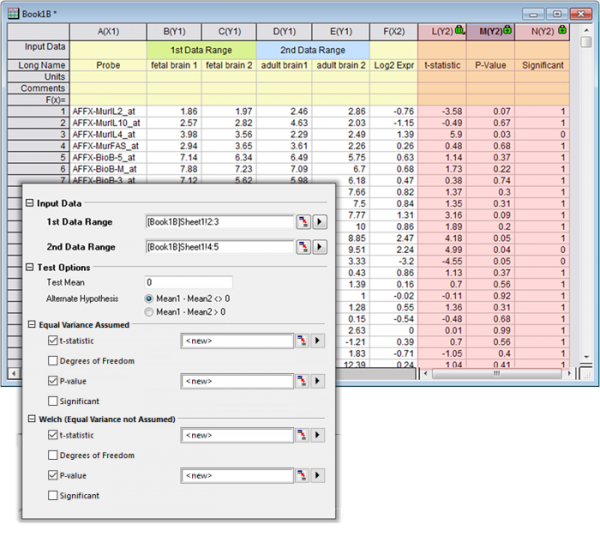Image resolution: width=600 pixels, height=543 pixels.
Task: Select column header F(X2)
Action: [394, 32]
